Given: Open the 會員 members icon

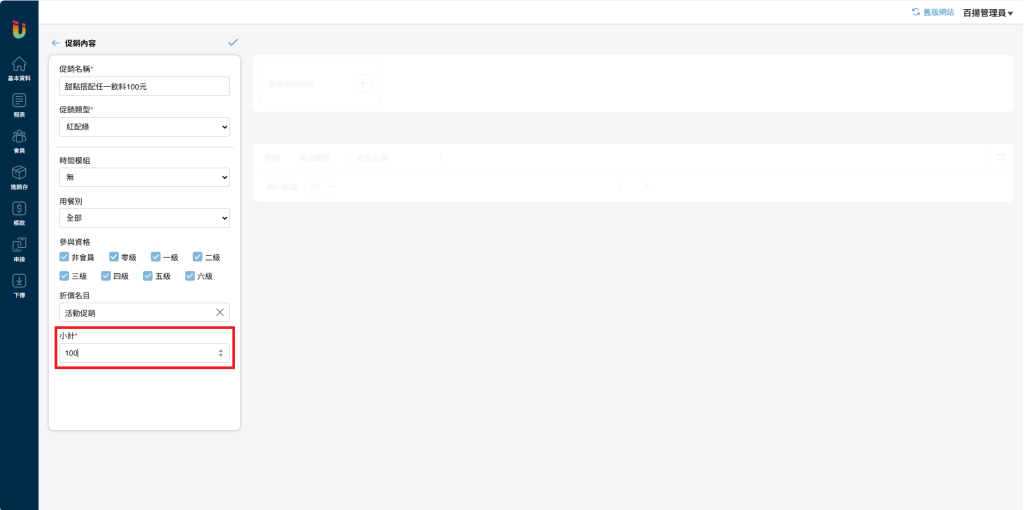Looking at the screenshot, I should point(19,136).
